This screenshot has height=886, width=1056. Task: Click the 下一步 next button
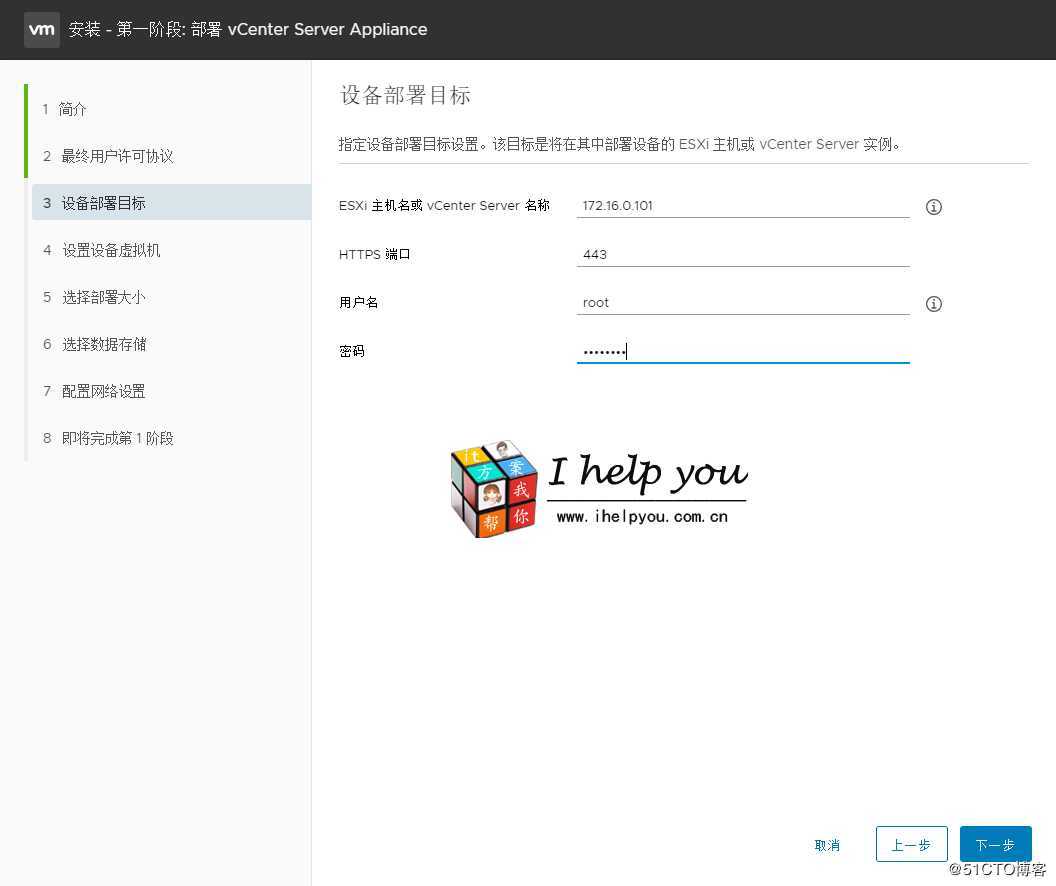(995, 844)
